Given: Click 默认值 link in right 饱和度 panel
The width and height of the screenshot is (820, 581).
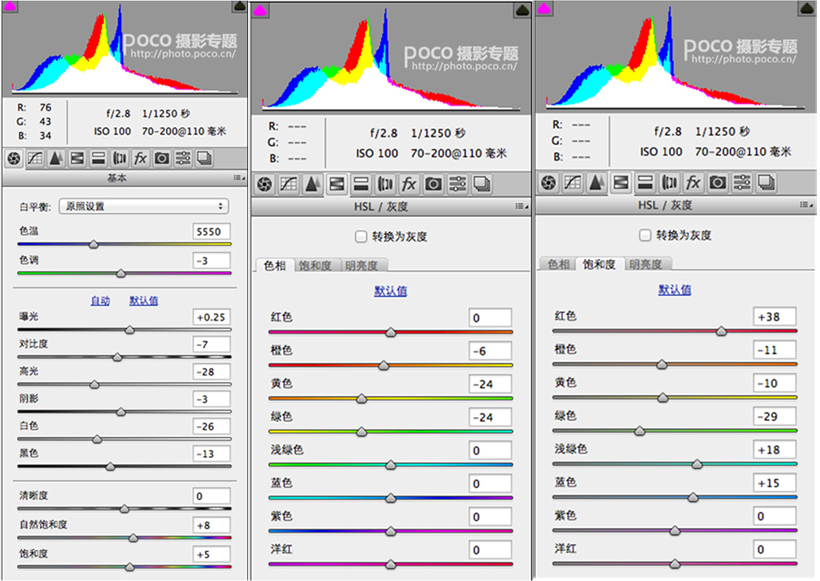Looking at the screenshot, I should [675, 289].
